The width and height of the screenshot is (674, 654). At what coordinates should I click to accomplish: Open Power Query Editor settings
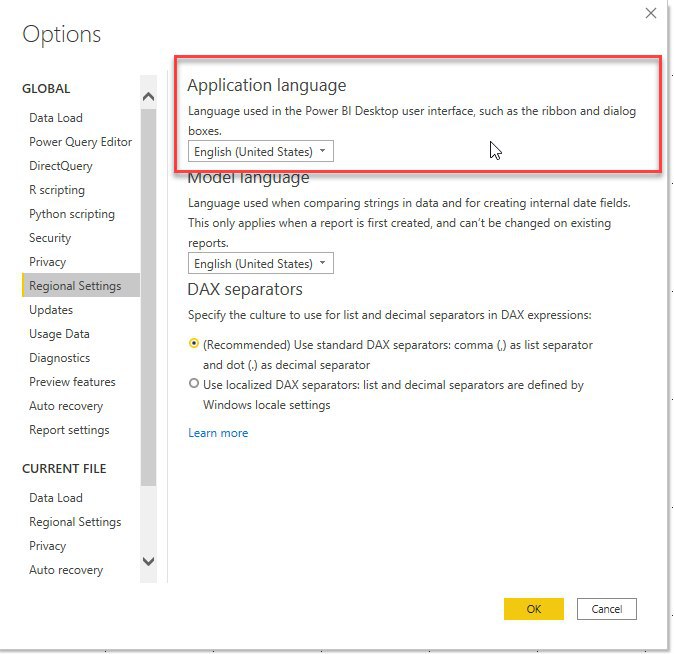click(80, 142)
